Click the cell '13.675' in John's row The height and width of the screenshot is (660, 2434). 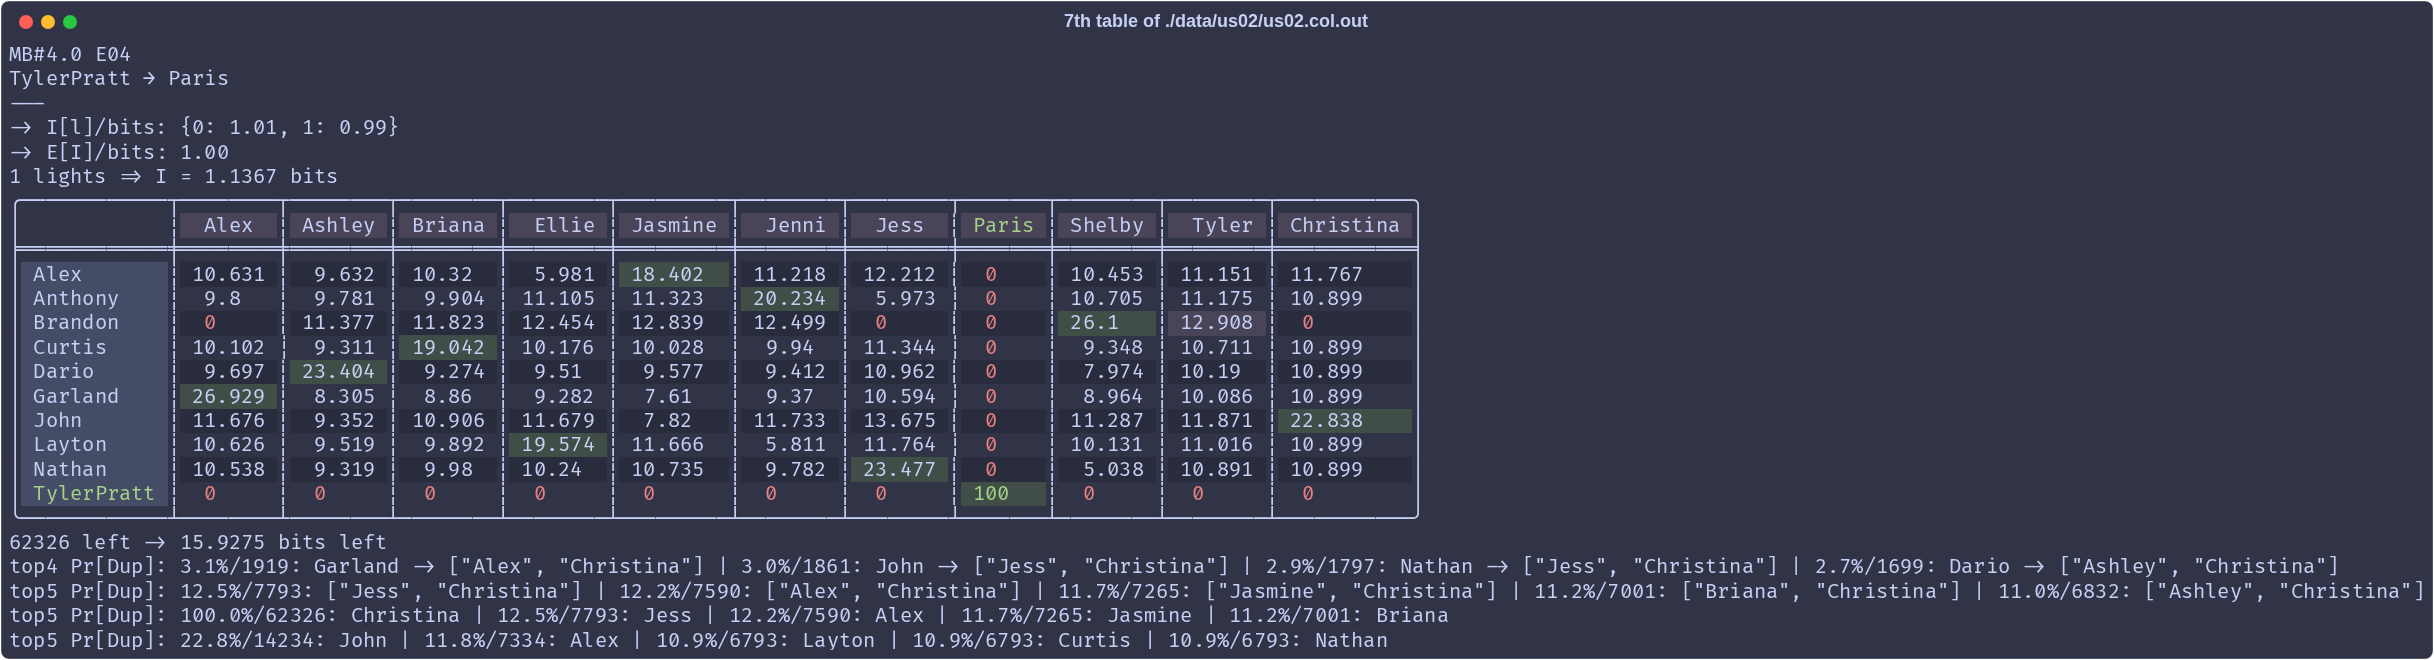[x=900, y=420]
